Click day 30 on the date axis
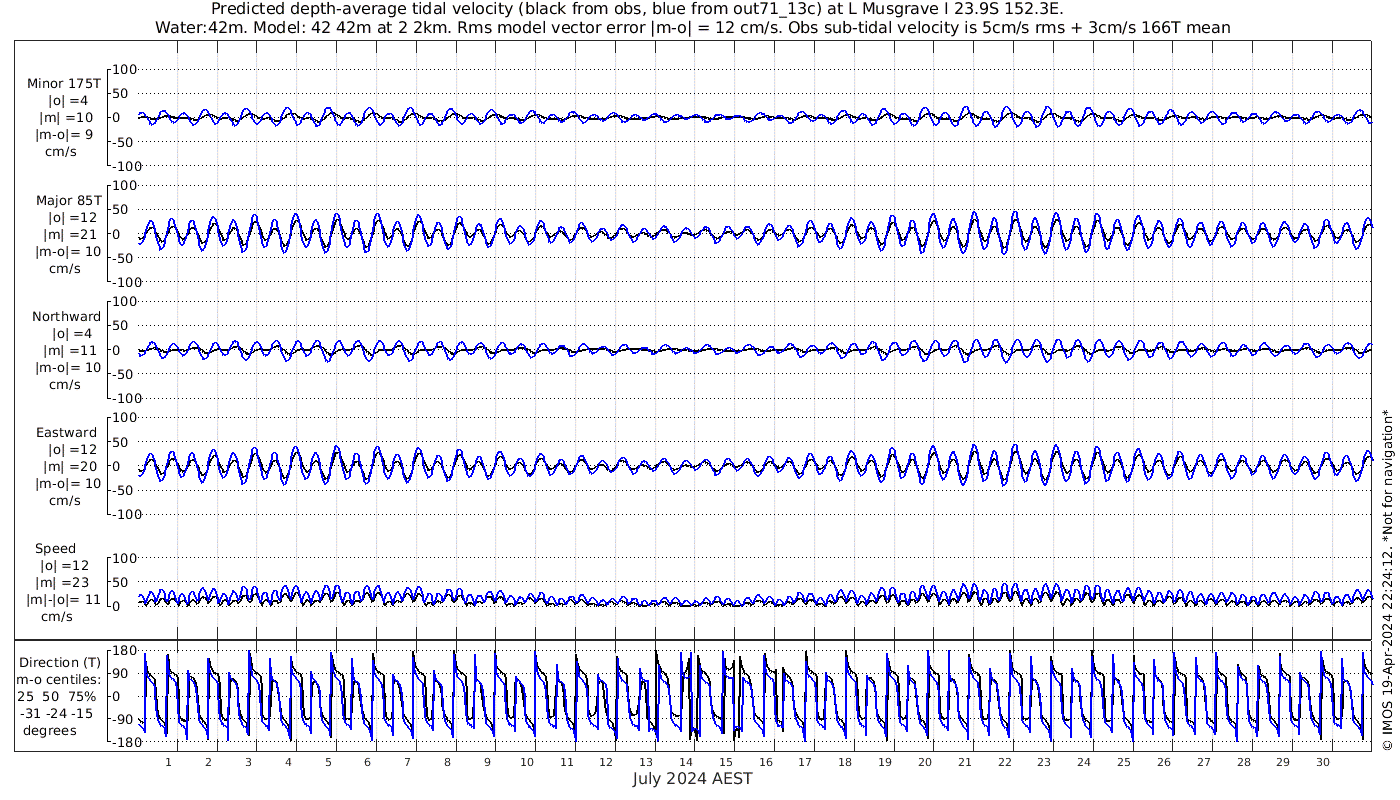Image resolution: width=1400 pixels, height=800 pixels. (1322, 762)
